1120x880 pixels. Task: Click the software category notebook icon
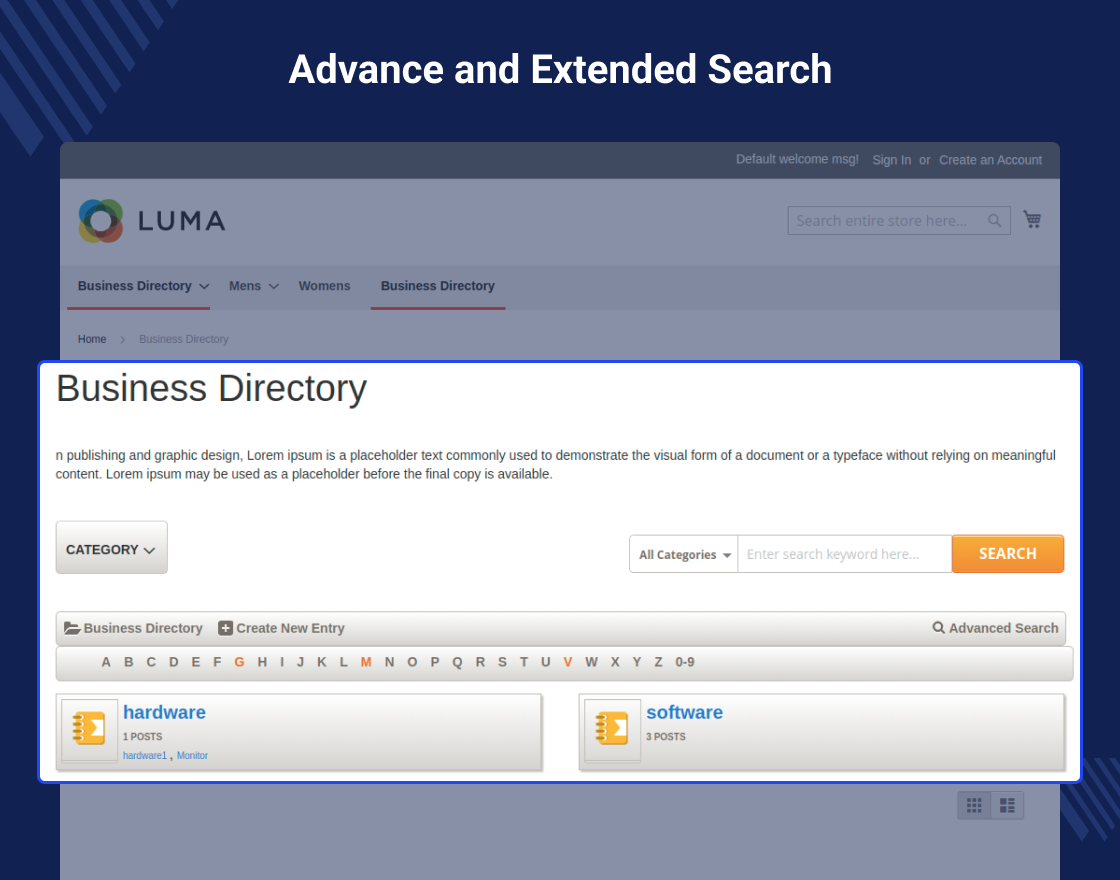(x=612, y=729)
